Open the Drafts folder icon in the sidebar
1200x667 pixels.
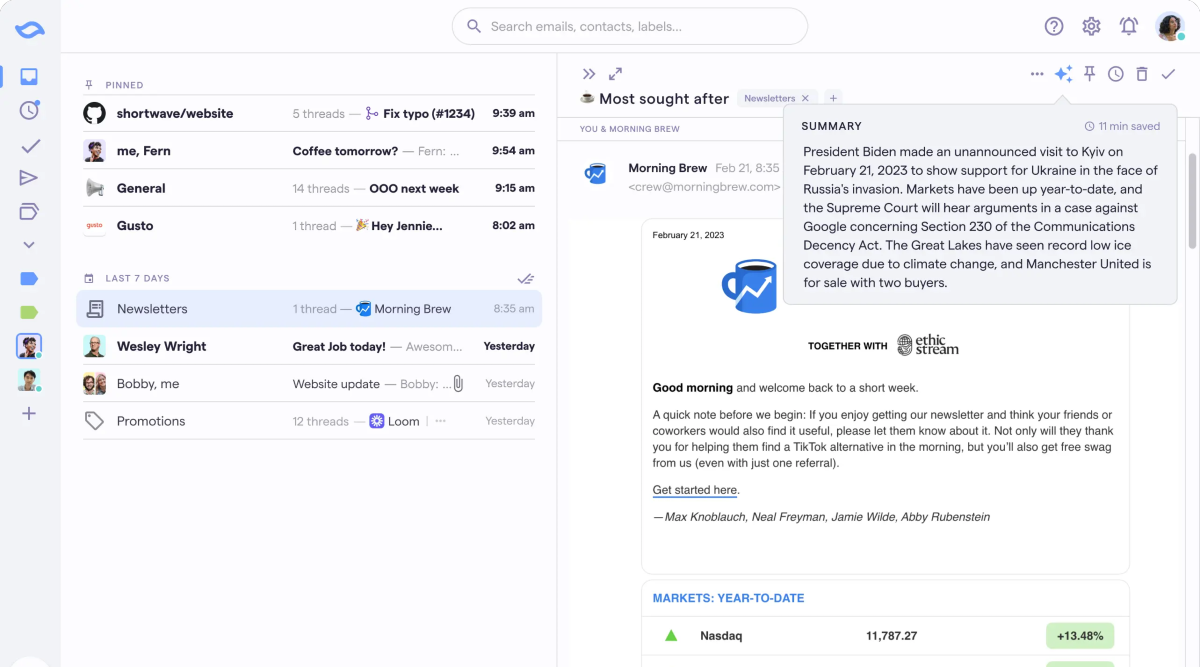pos(29,211)
